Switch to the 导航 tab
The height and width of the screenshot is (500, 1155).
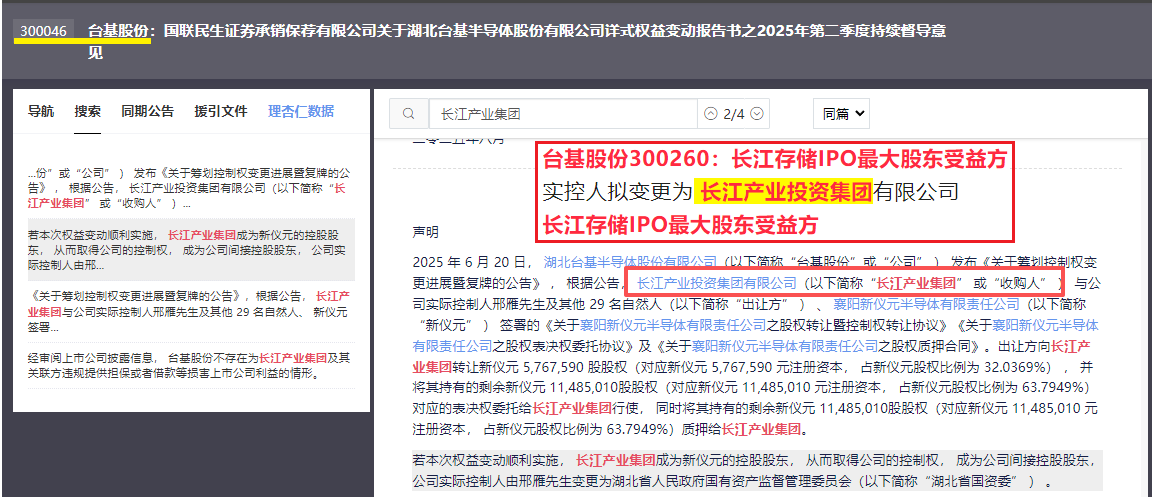click(x=41, y=112)
